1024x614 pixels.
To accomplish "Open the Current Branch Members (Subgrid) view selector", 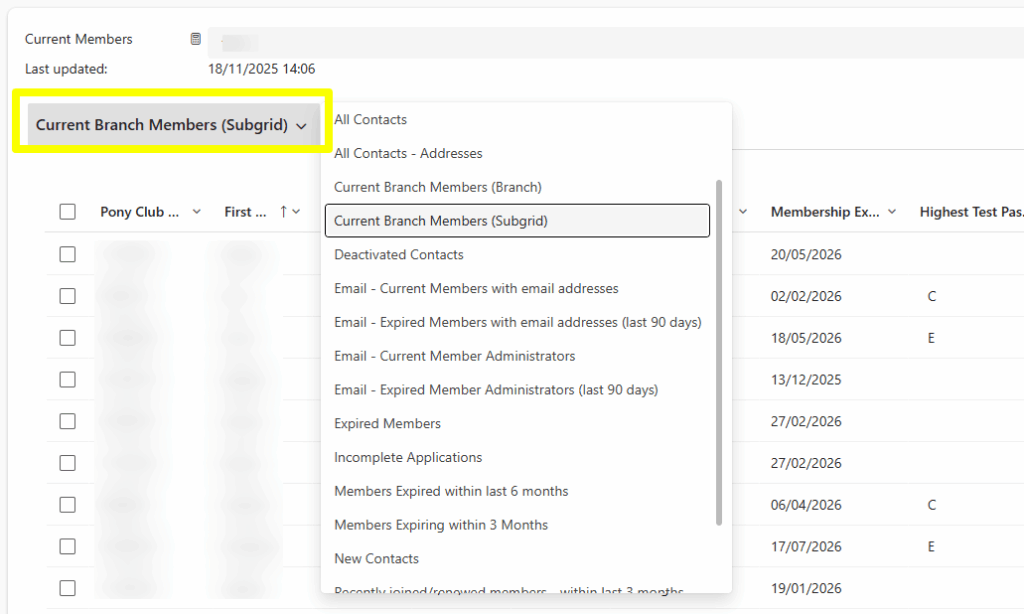I will tap(171, 126).
